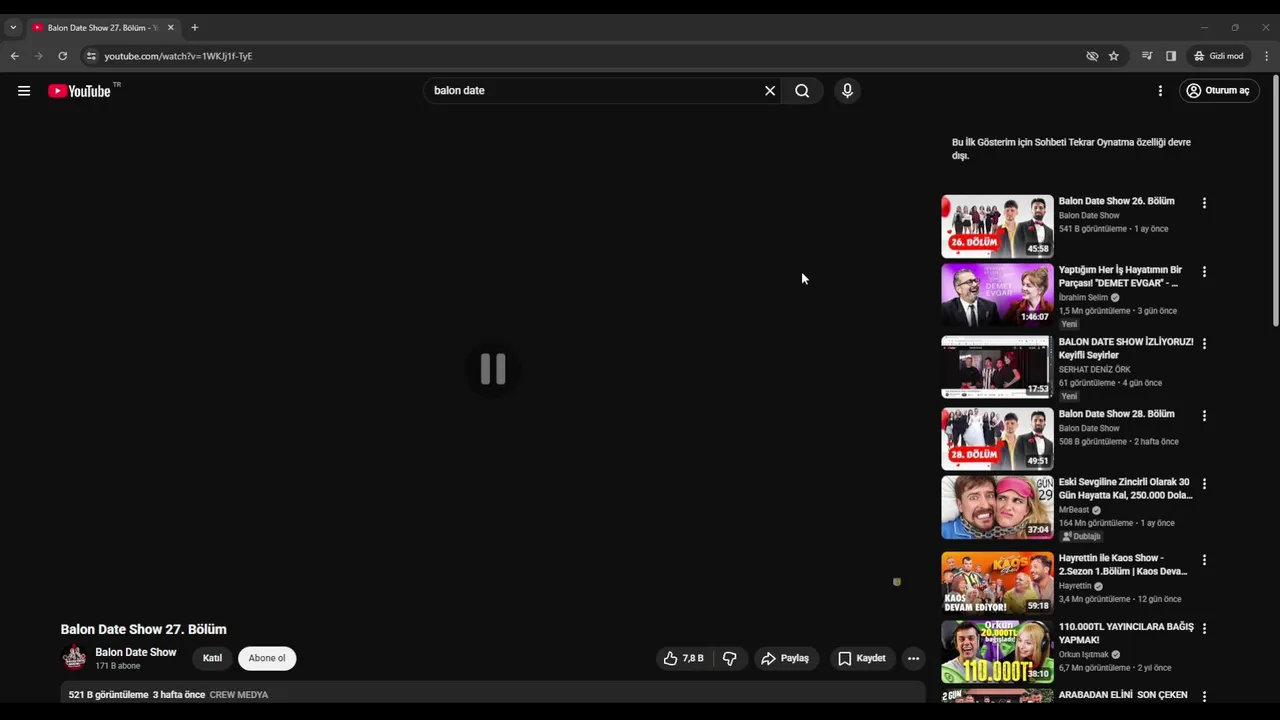Open thumbnail of BALON DATE SHOW İZLİYORUZ
The image size is (1280, 720).
point(997,367)
